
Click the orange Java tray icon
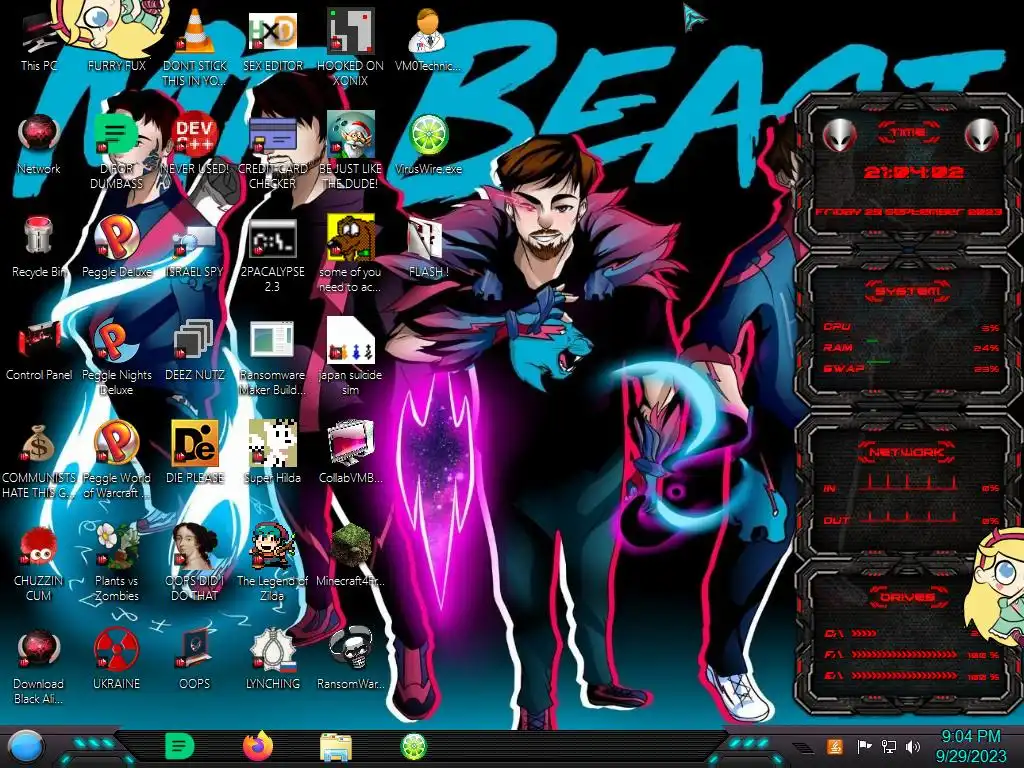(834, 746)
